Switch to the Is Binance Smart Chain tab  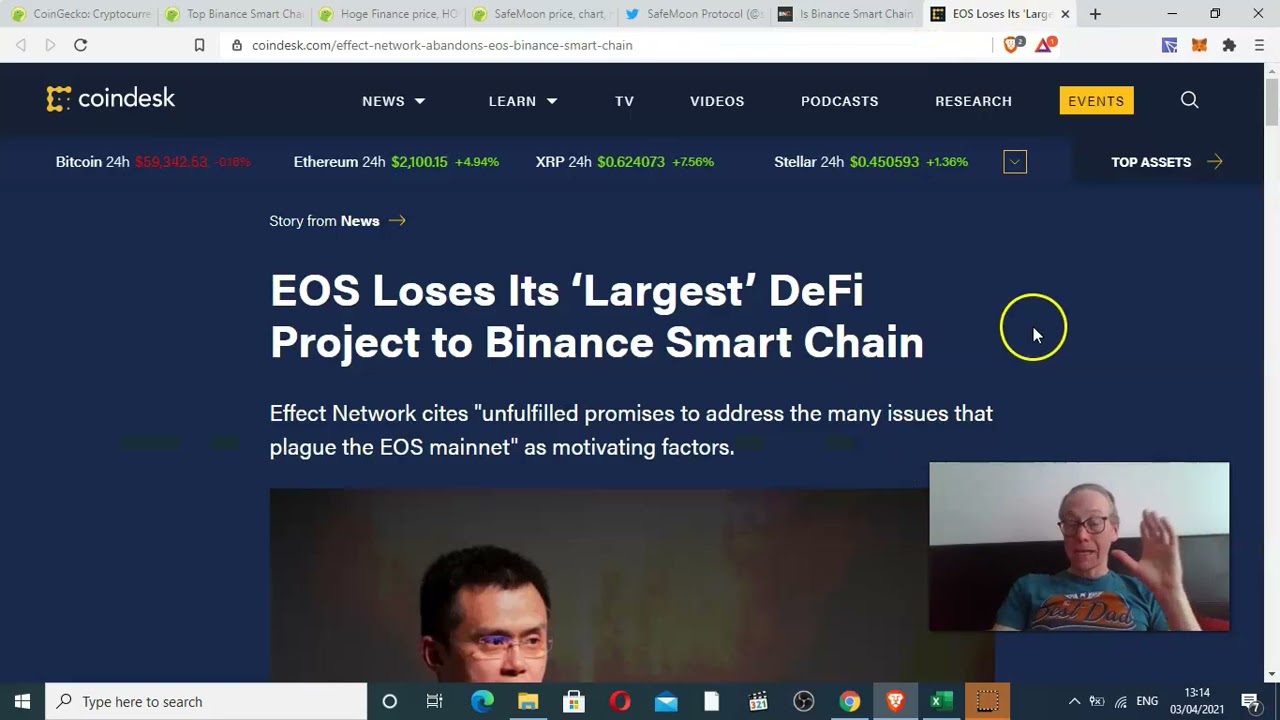[x=847, y=14]
